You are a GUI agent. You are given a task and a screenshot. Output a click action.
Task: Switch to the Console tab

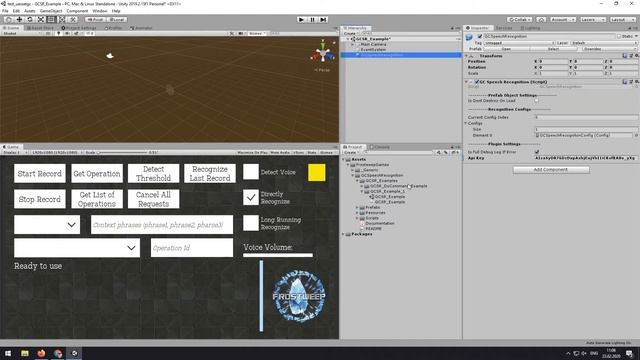[380, 147]
